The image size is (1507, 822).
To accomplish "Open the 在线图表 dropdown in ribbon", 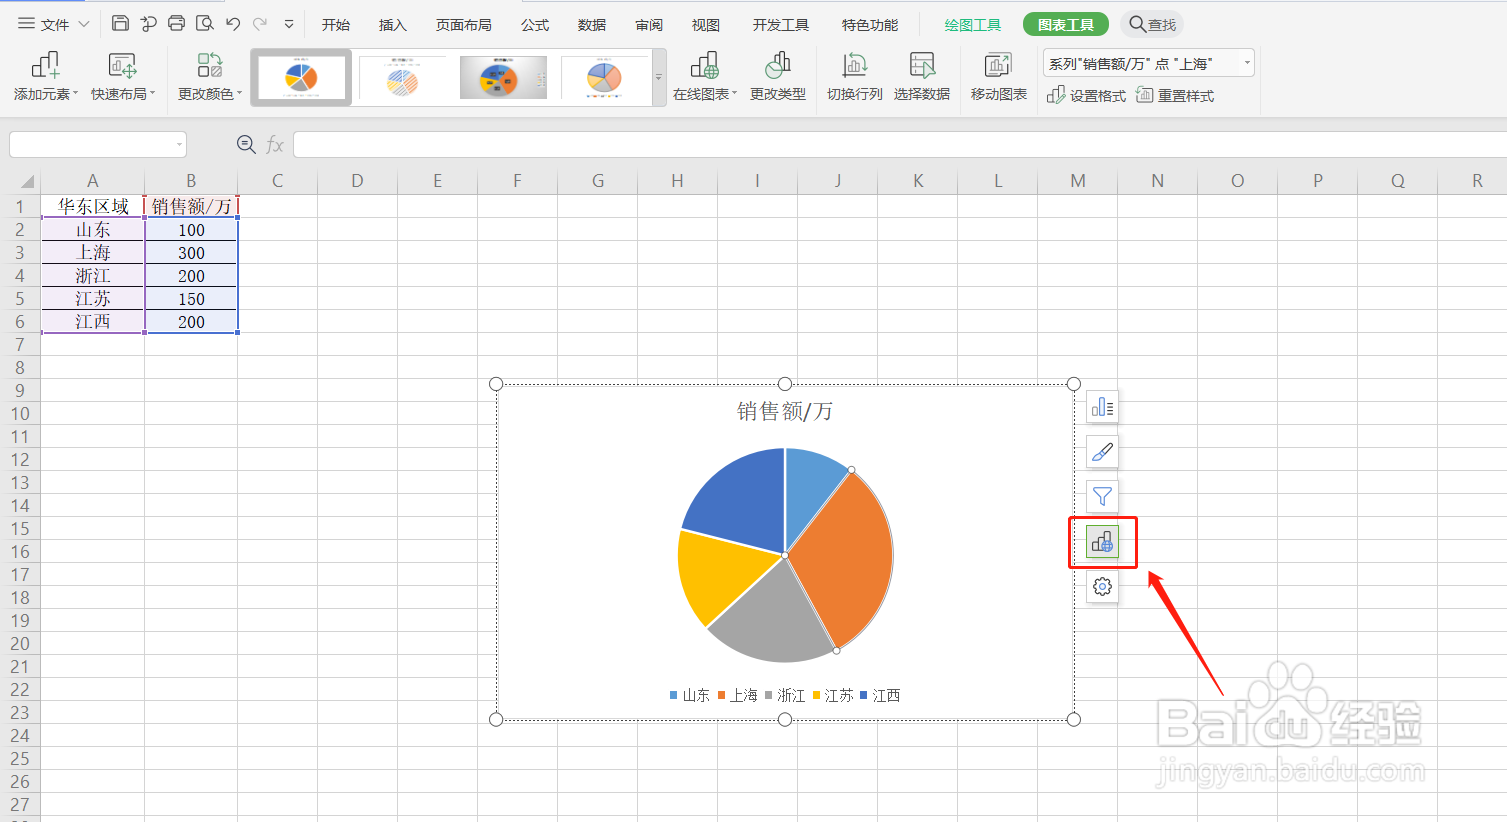I will [705, 76].
